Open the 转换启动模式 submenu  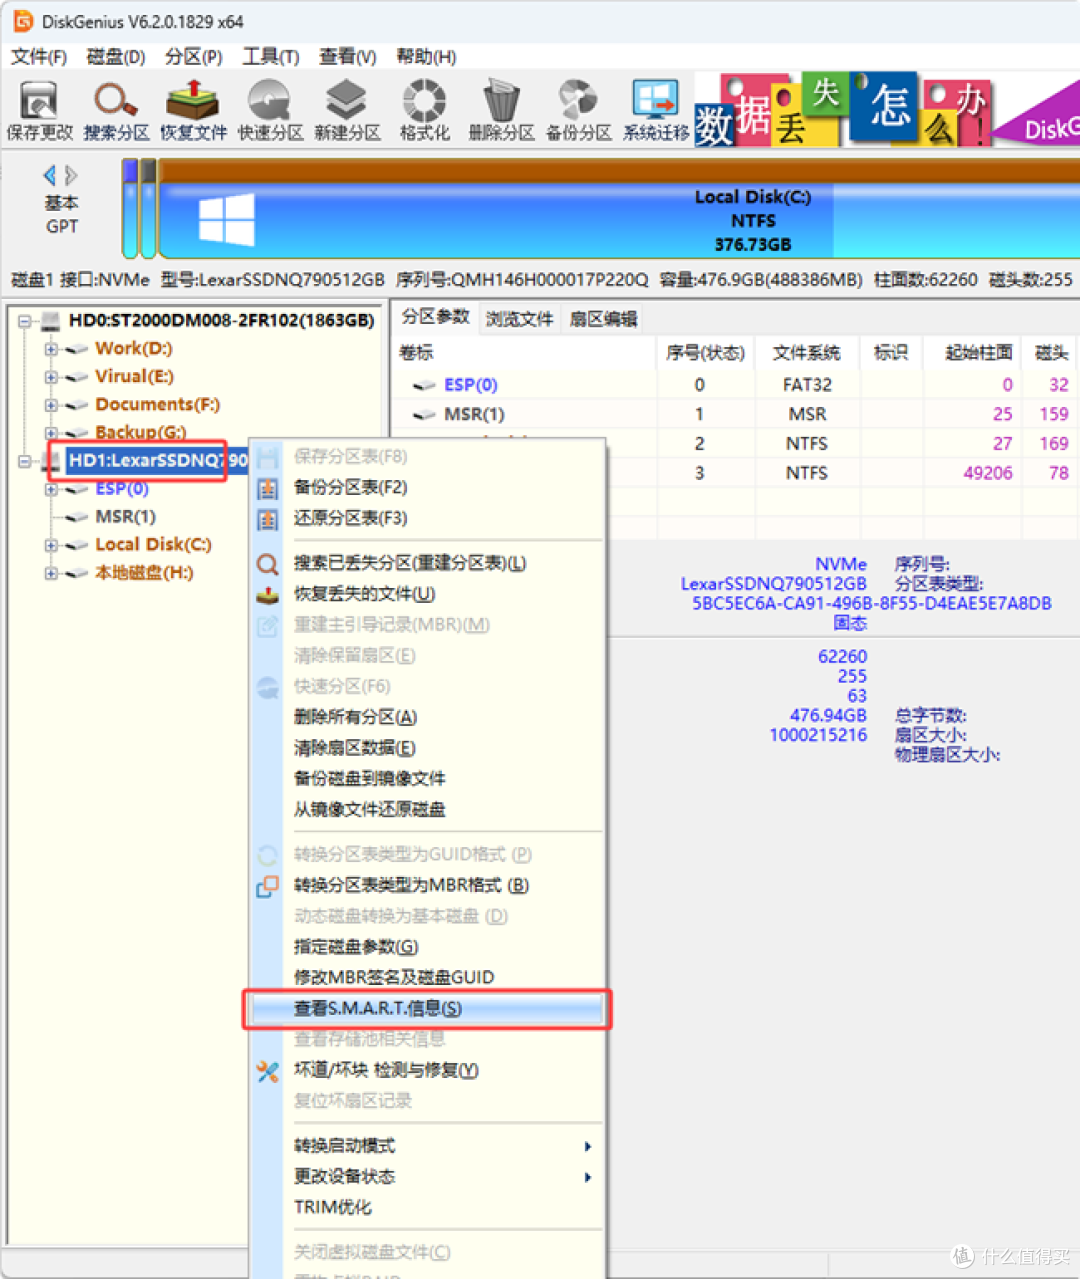(427, 1146)
